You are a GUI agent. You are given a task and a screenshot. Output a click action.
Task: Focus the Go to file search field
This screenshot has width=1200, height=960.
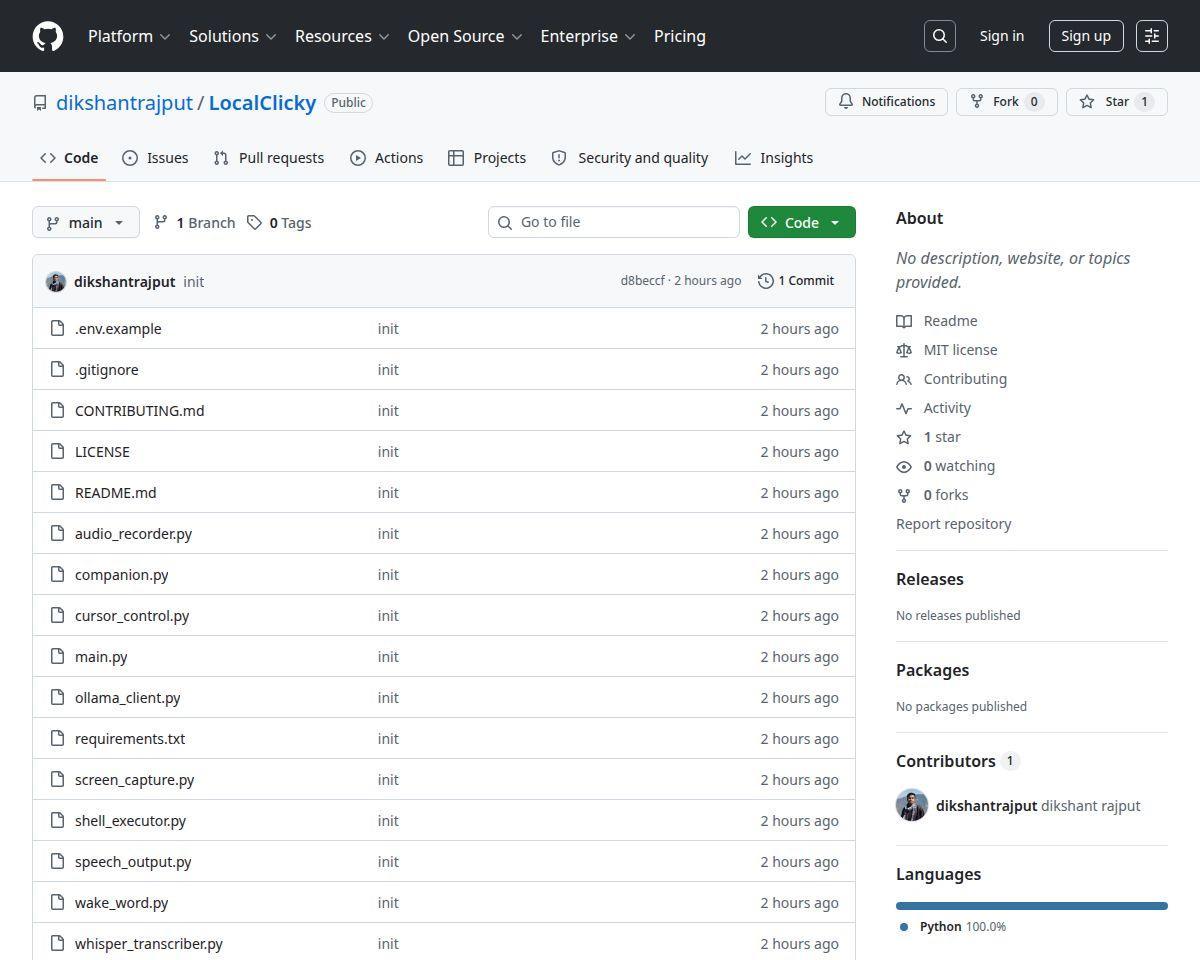(614, 222)
